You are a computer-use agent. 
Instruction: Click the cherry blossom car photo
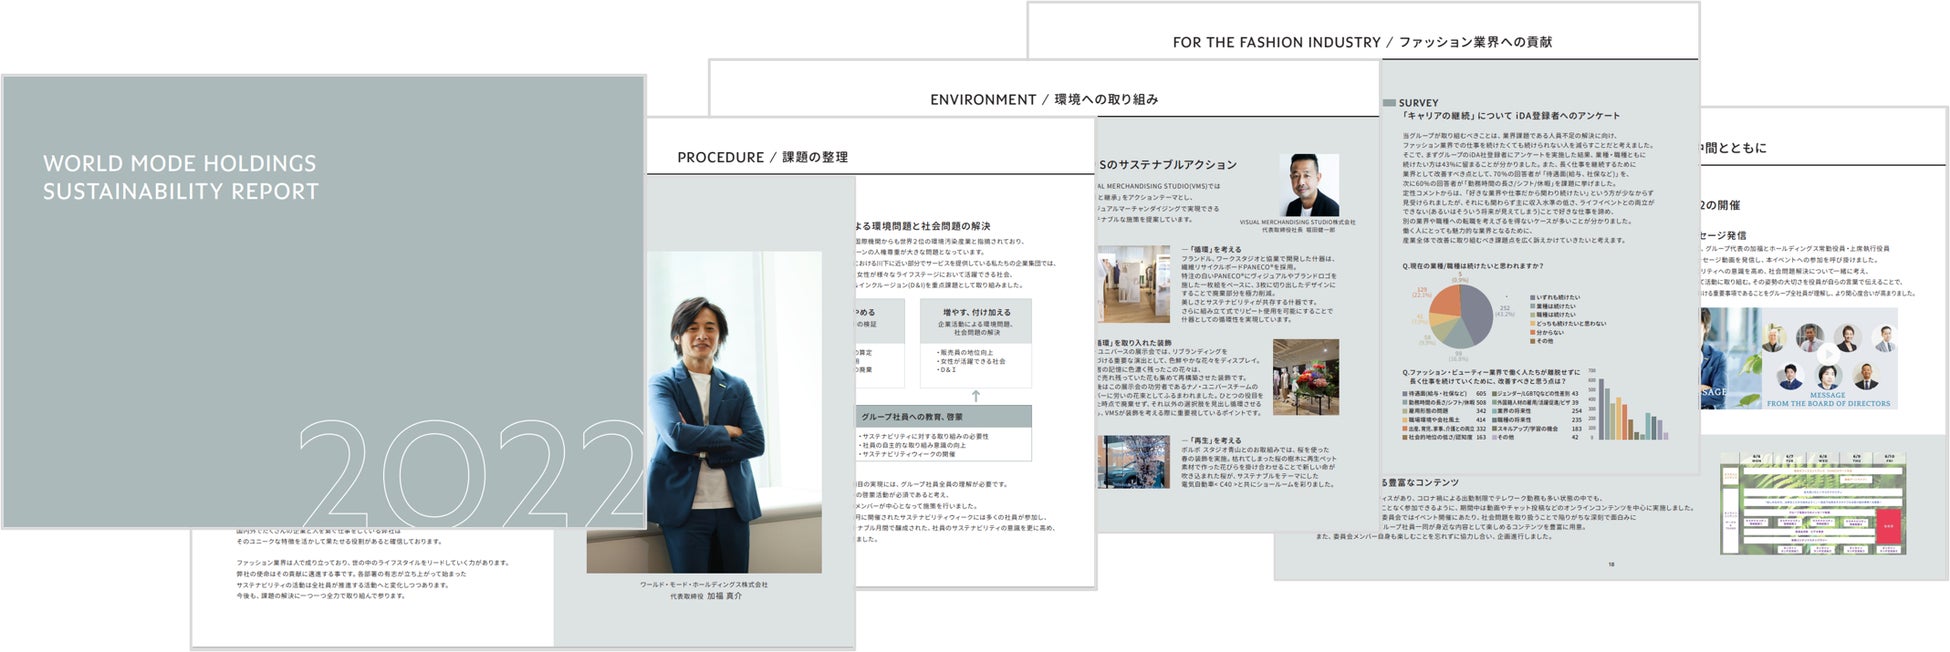[x=1133, y=461]
